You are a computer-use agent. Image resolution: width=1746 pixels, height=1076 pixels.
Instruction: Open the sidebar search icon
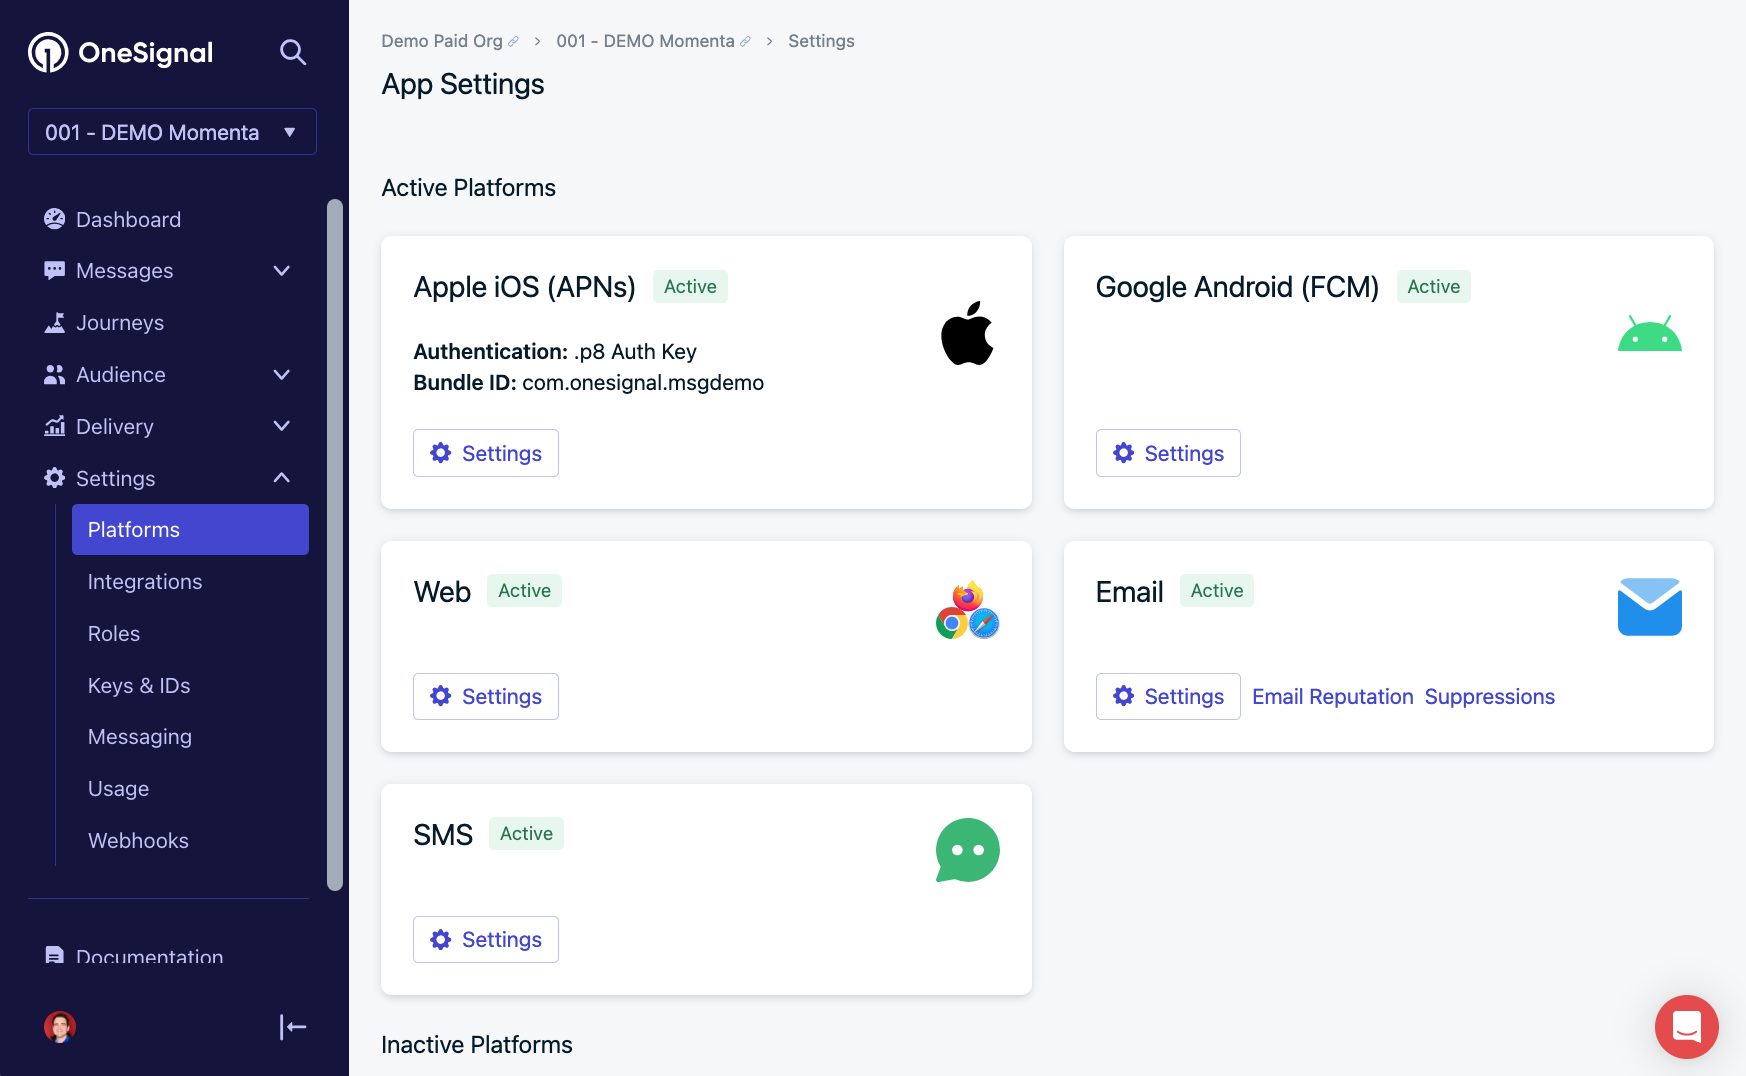point(292,52)
